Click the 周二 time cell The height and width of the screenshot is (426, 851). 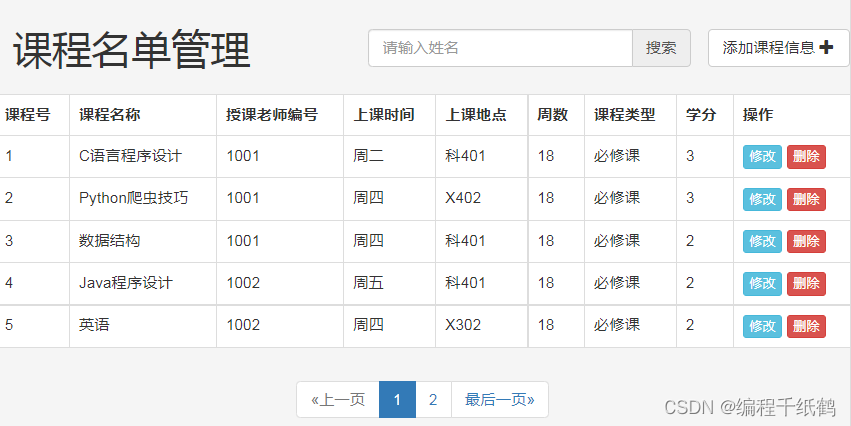coord(390,156)
